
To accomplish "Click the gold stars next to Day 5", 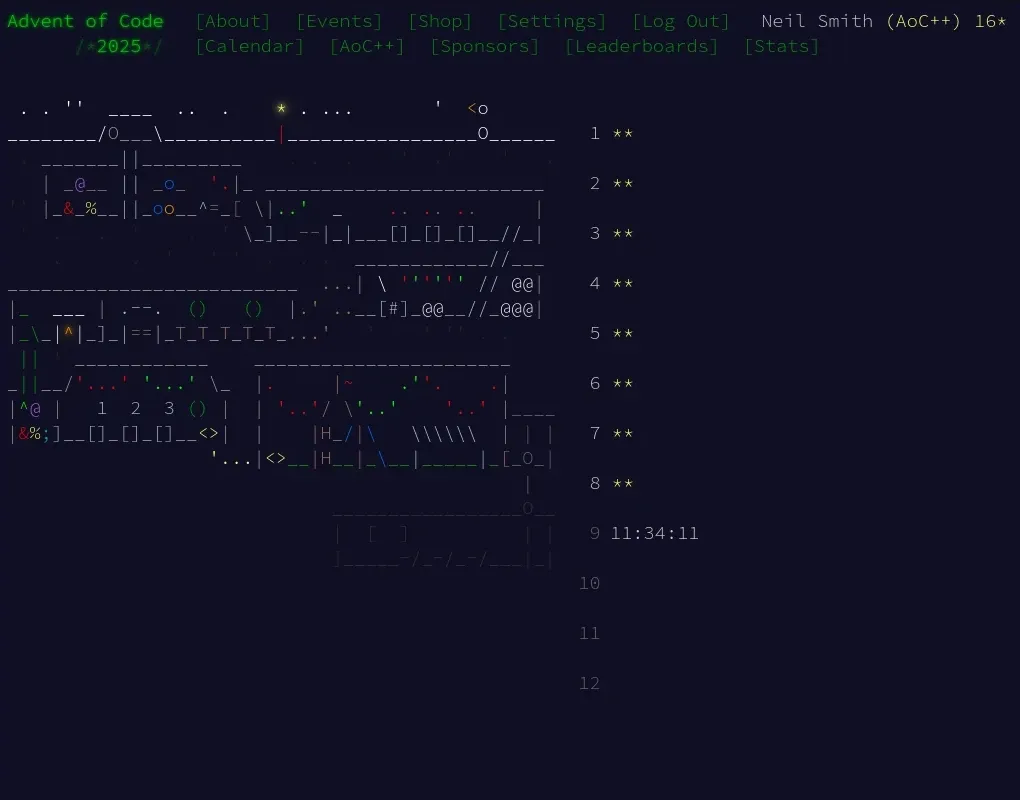I will coord(622,333).
